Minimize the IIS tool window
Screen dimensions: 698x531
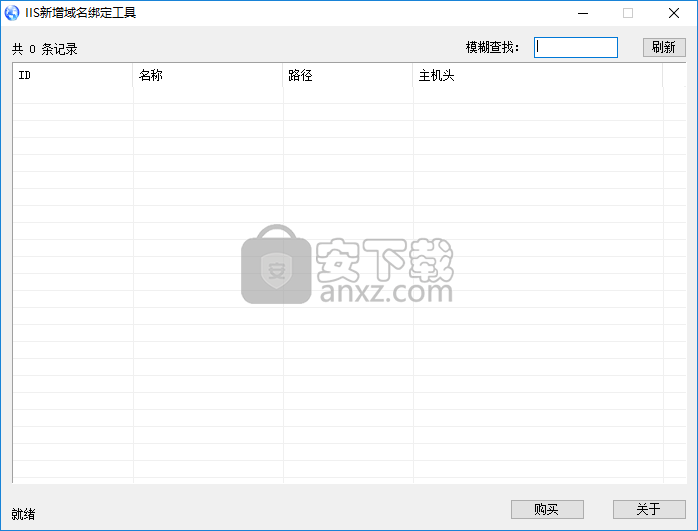pyautogui.click(x=583, y=13)
